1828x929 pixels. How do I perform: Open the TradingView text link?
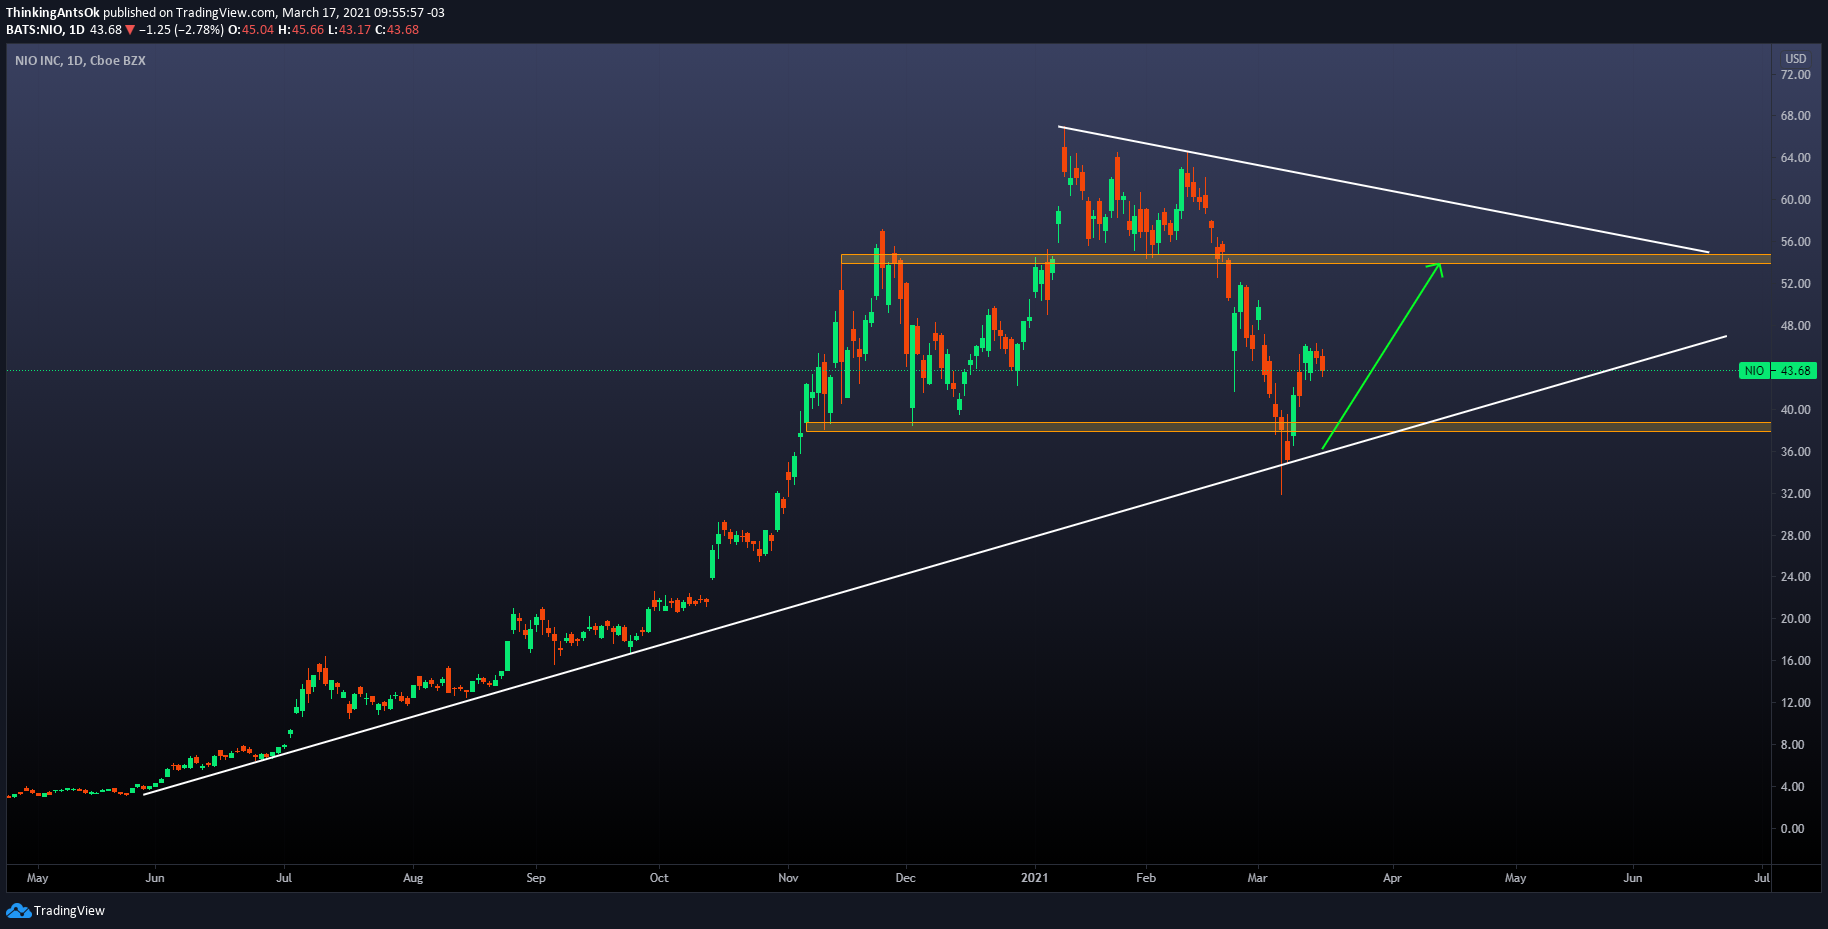pos(69,911)
